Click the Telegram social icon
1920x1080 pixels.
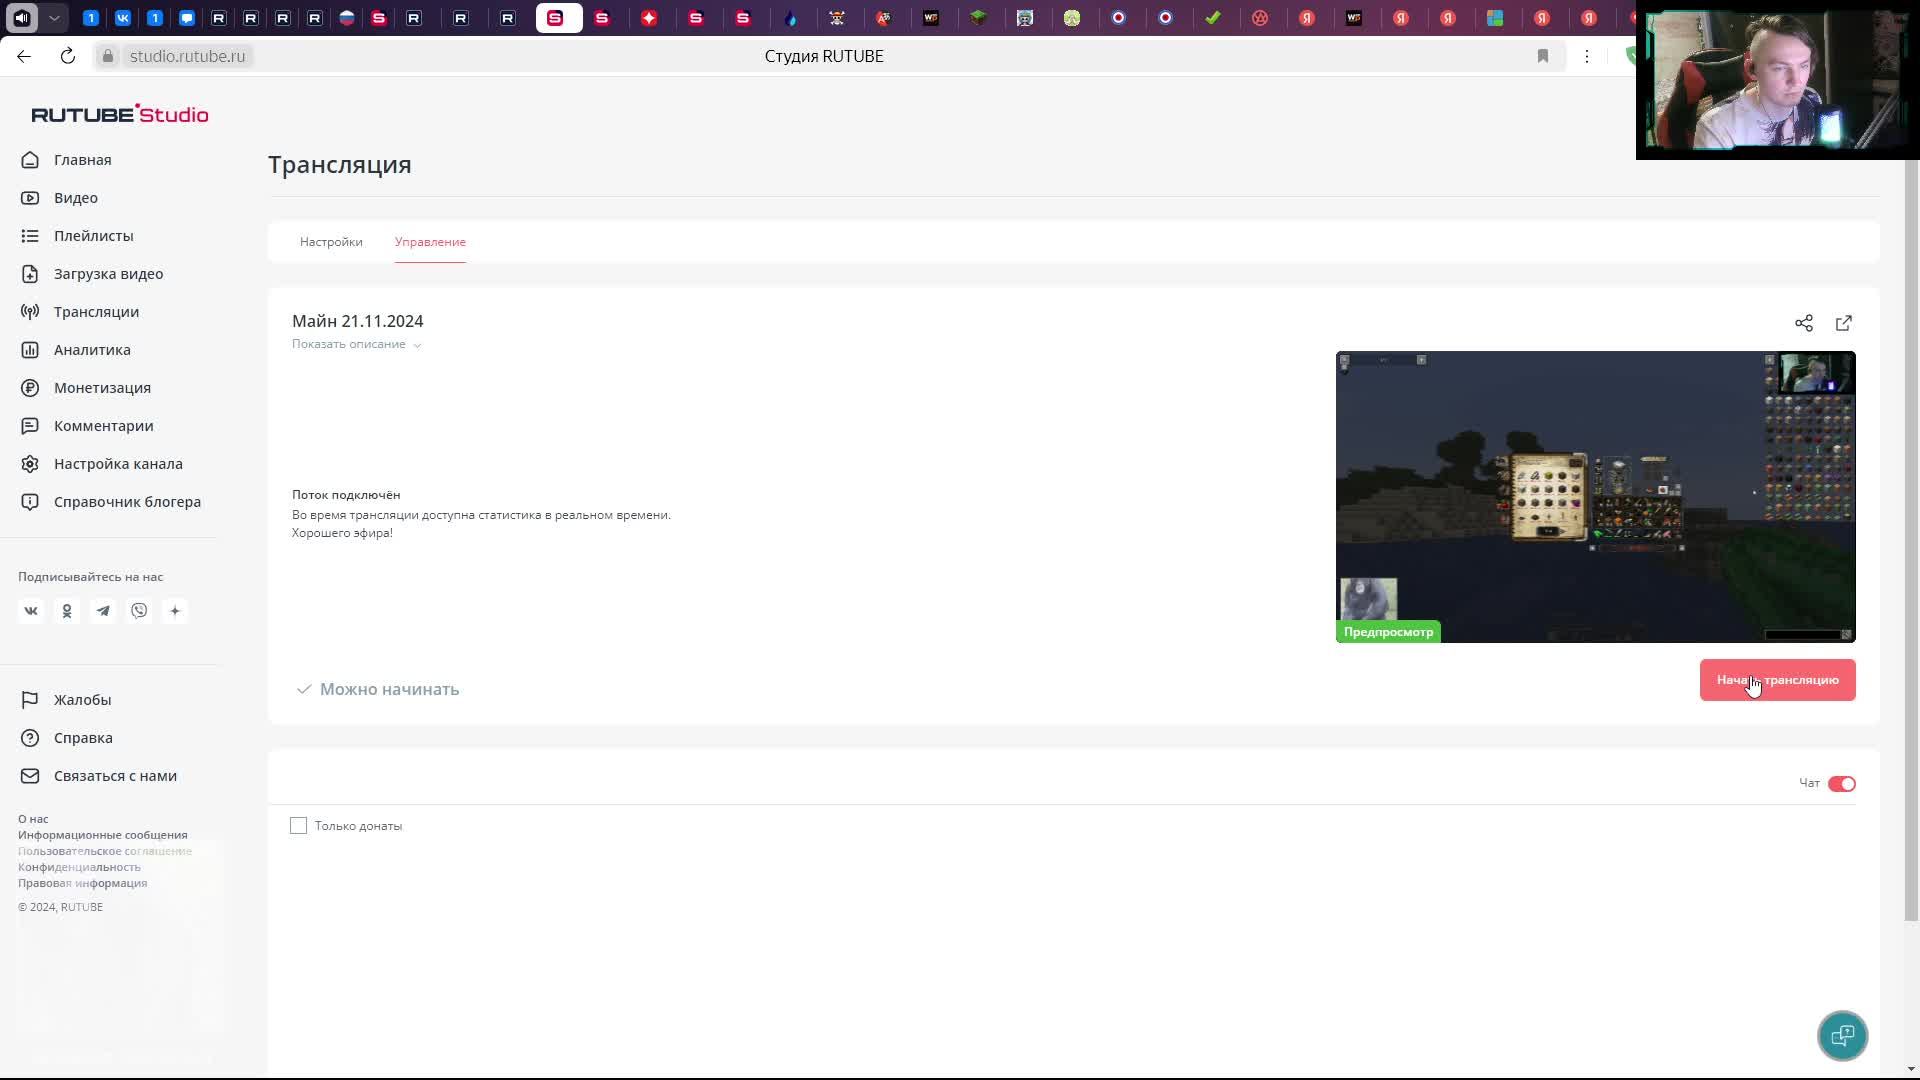103,611
